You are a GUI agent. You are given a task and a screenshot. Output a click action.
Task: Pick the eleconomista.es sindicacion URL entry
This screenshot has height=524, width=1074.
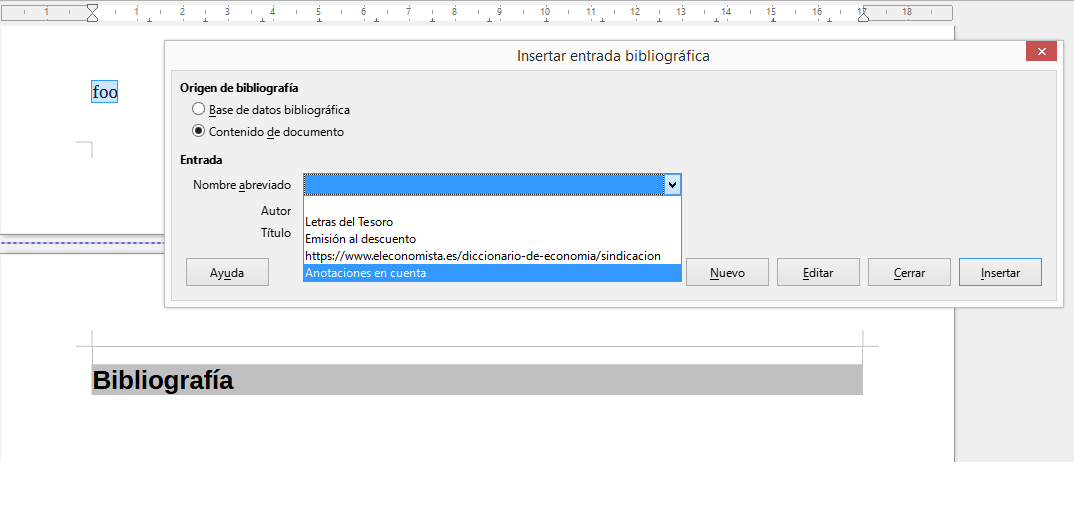492,256
